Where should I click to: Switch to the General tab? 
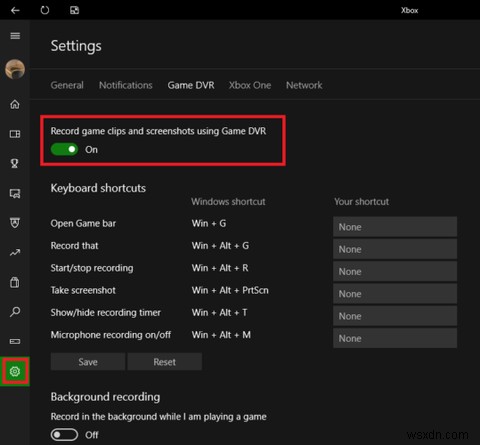(x=67, y=85)
